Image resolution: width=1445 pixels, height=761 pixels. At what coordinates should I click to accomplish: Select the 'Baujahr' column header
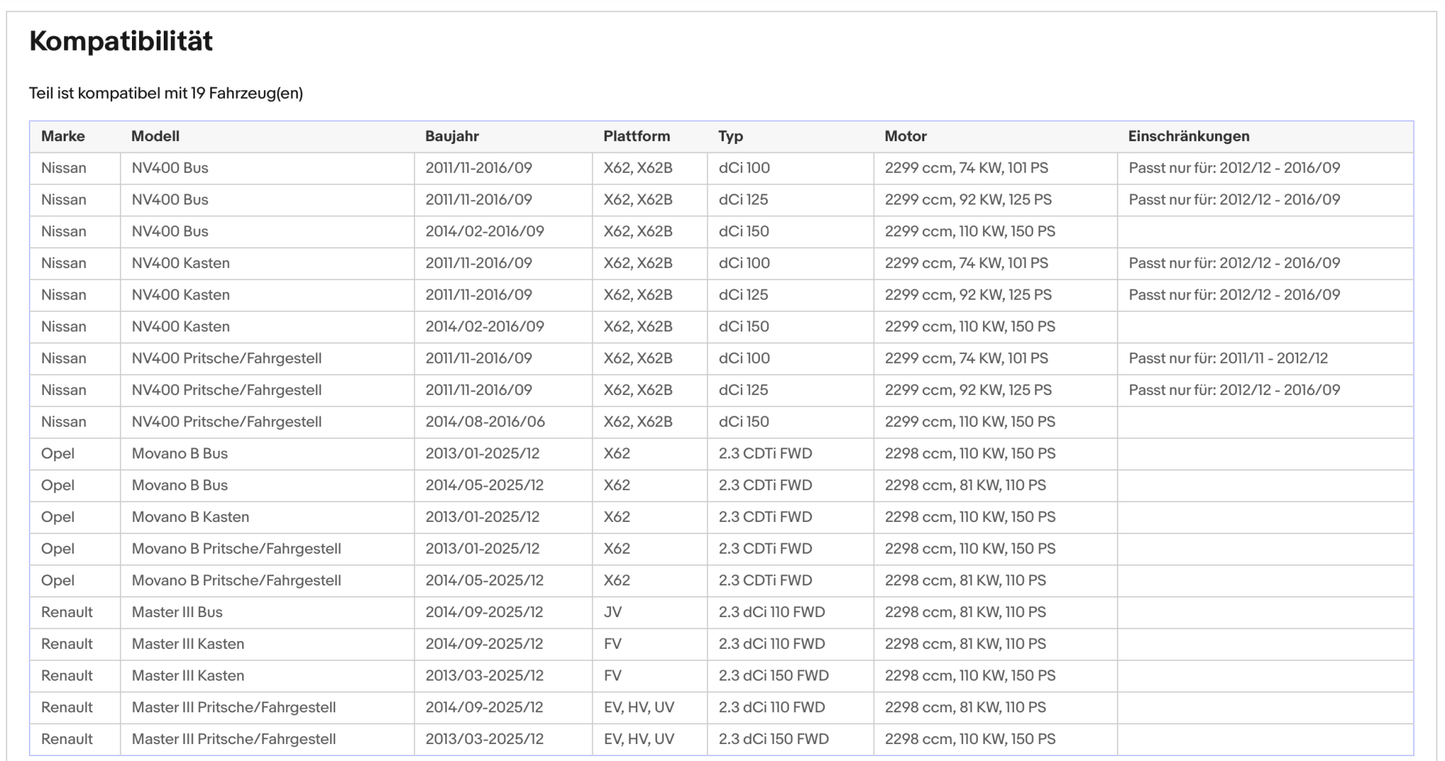[x=452, y=136]
